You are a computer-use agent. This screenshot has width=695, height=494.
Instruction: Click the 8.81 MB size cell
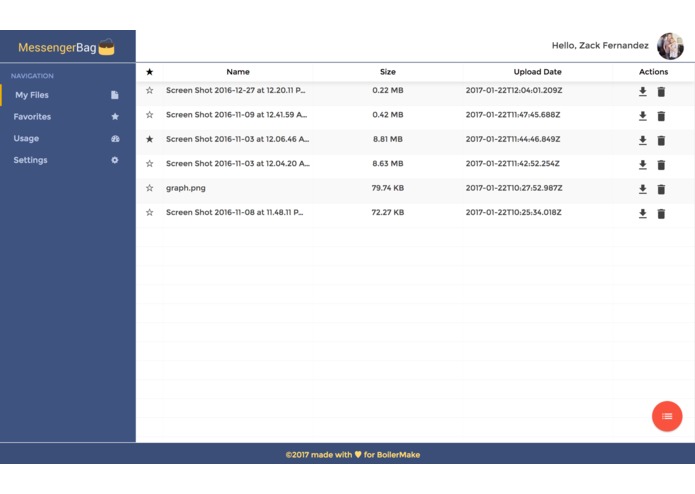[388, 139]
